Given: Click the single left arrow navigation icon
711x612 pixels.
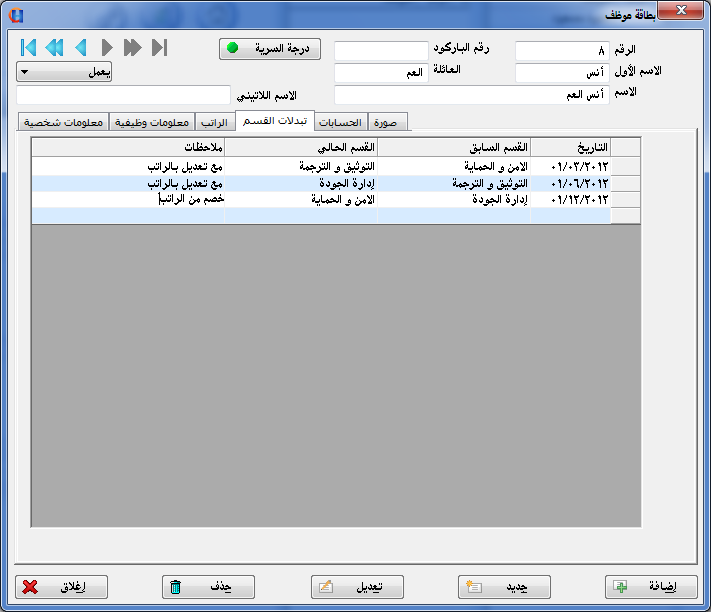Looking at the screenshot, I should 81,48.
